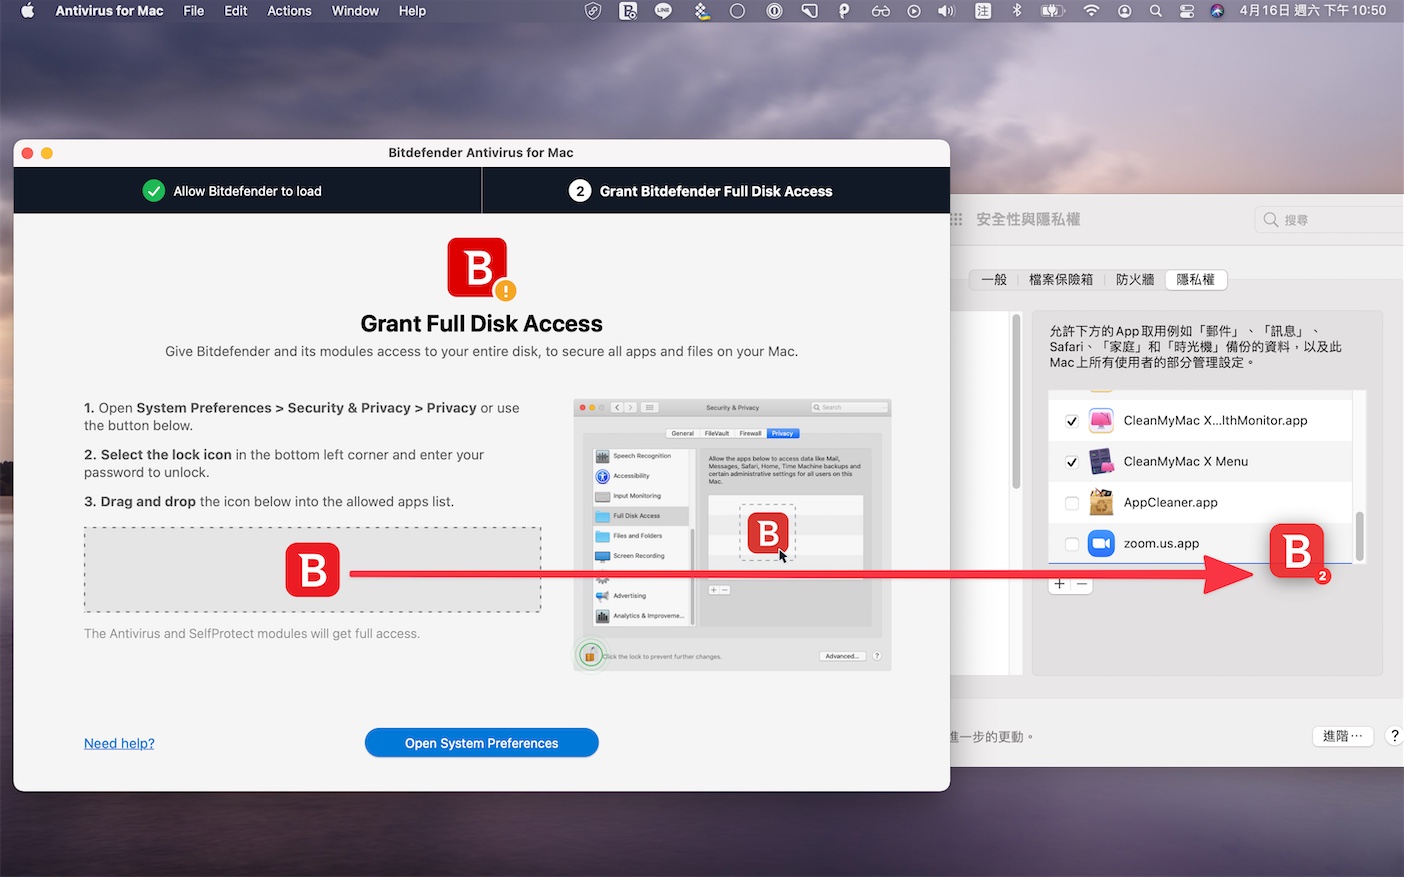
Task: Open the Actions menu
Action: point(289,11)
